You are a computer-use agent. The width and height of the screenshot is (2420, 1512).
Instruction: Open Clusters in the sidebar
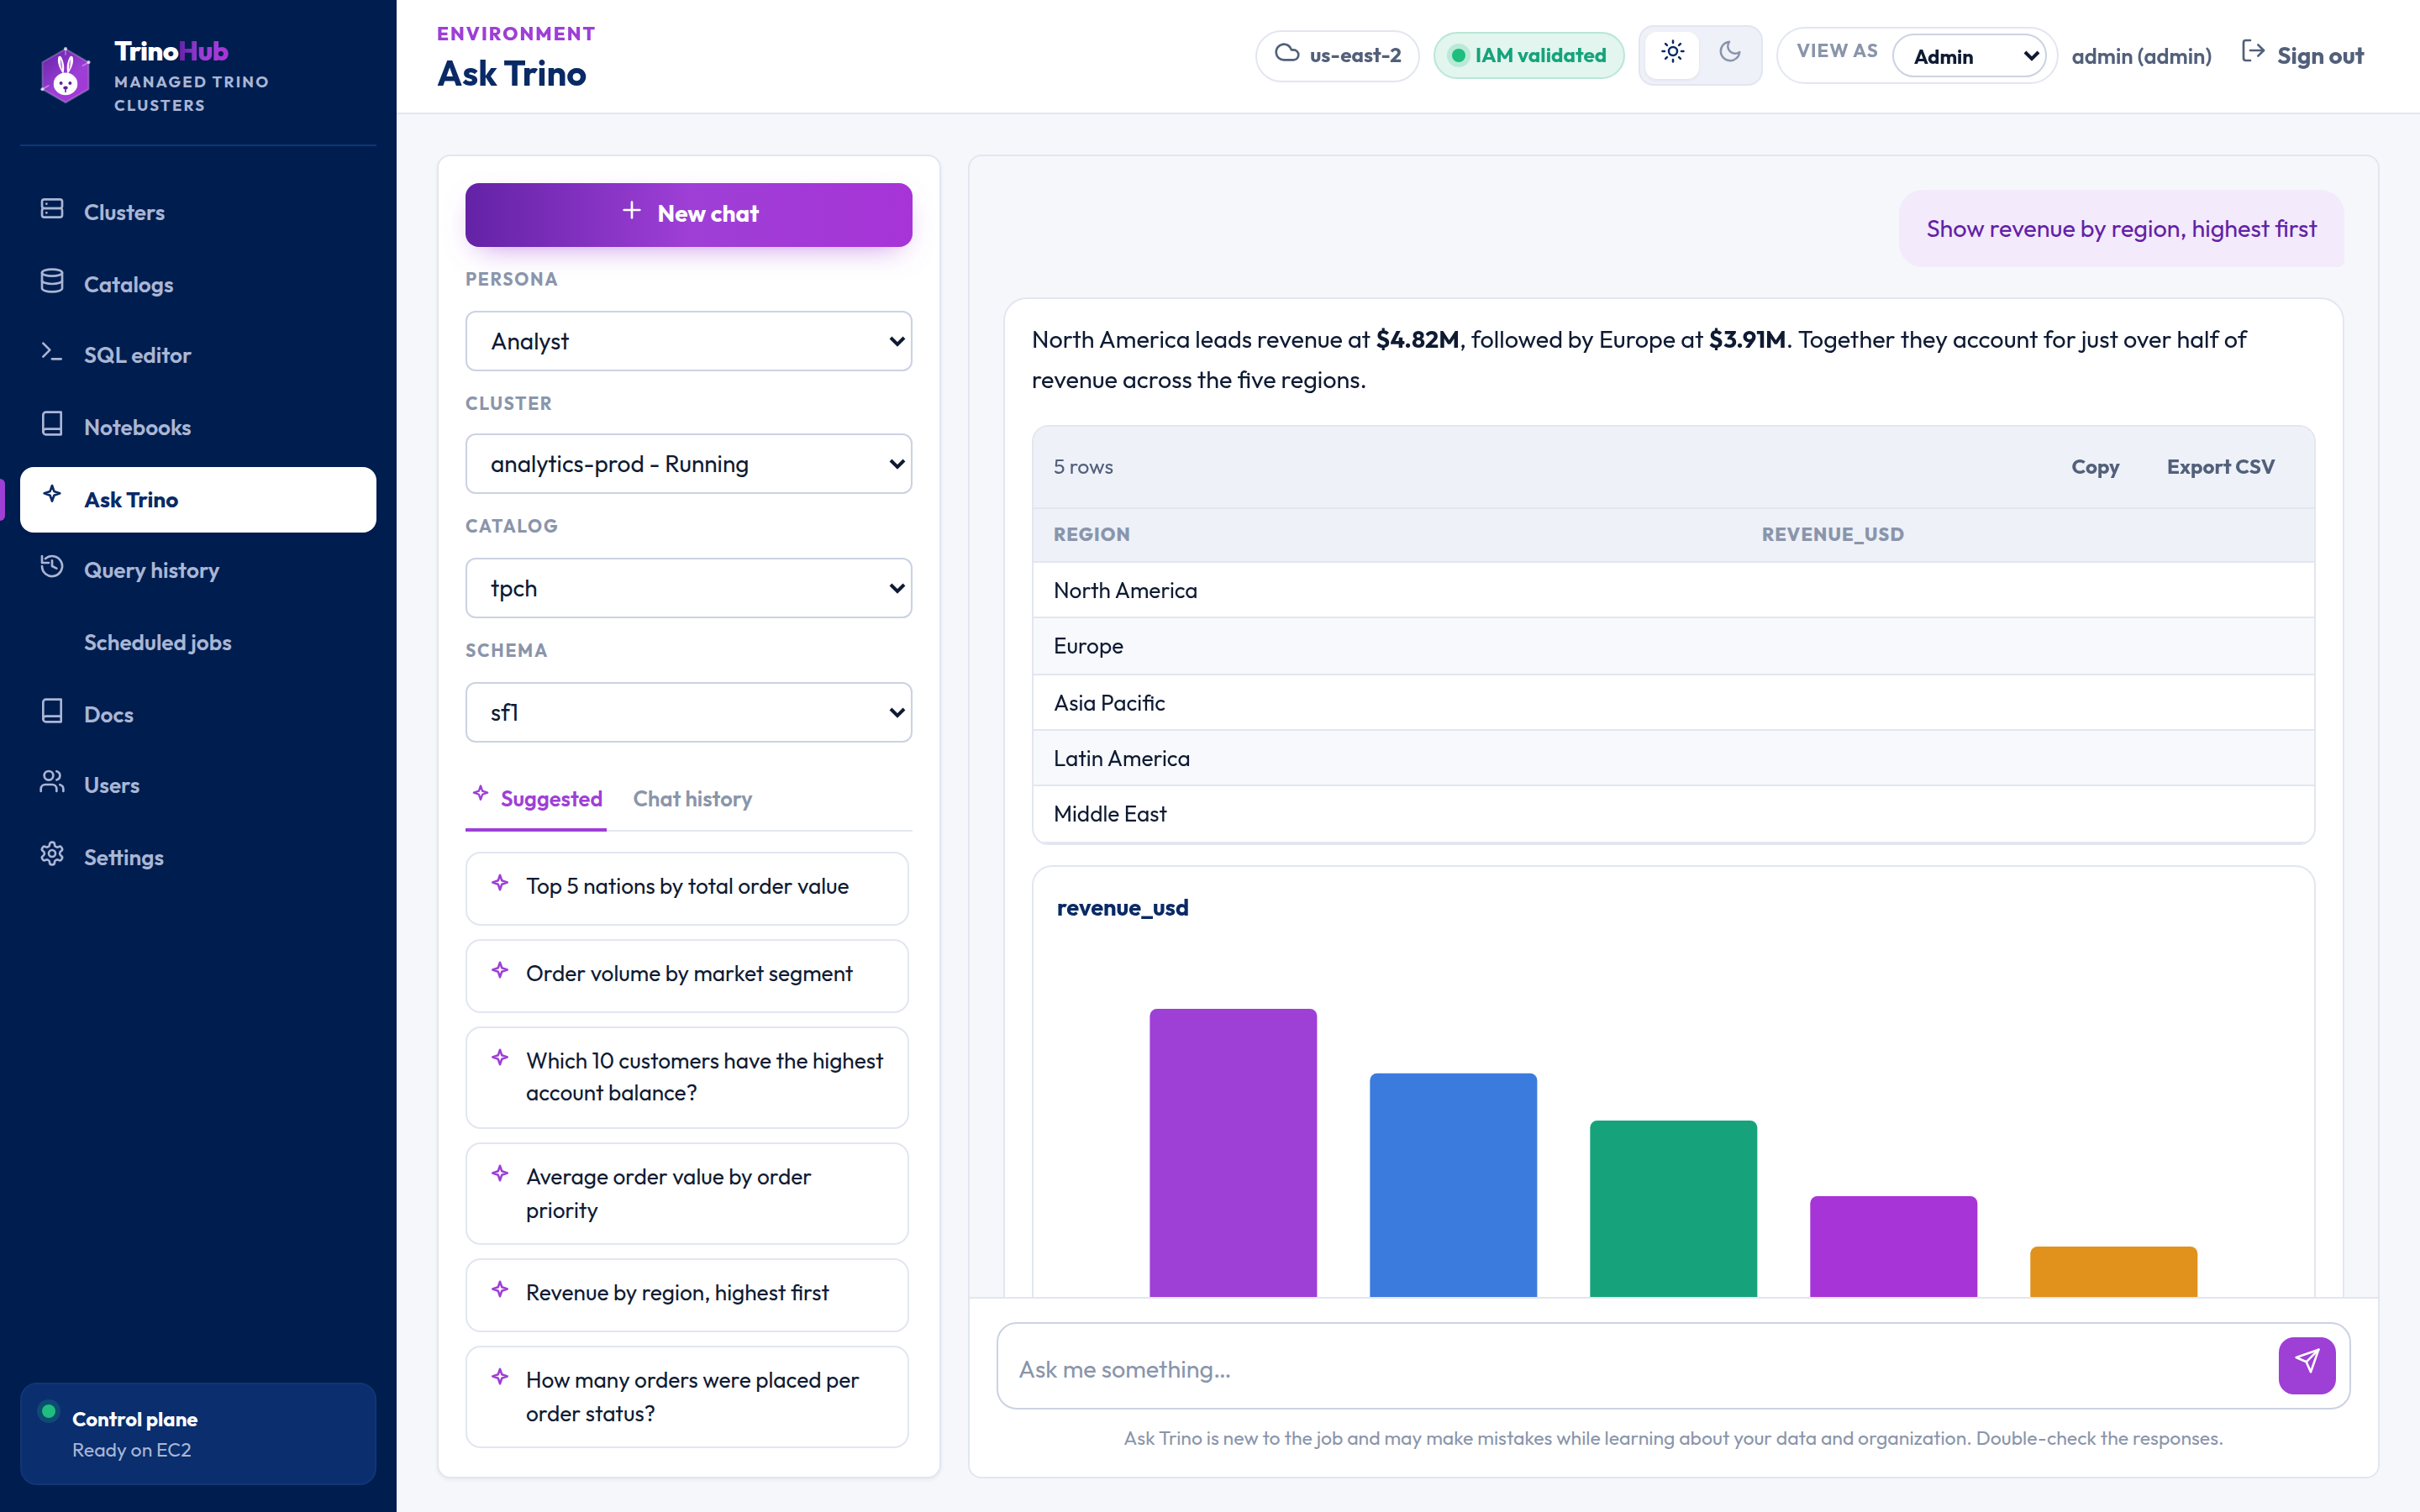tap(198, 212)
